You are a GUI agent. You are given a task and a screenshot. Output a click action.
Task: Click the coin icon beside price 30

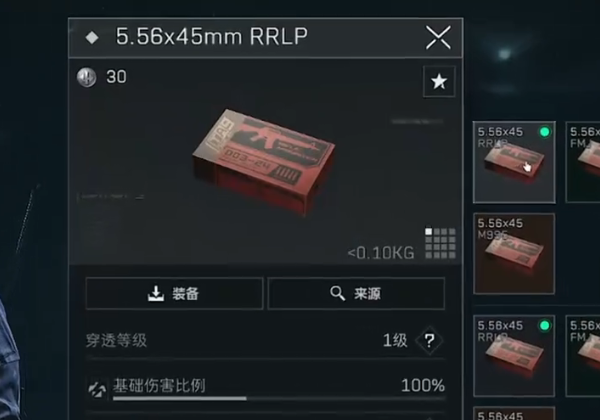click(86, 77)
